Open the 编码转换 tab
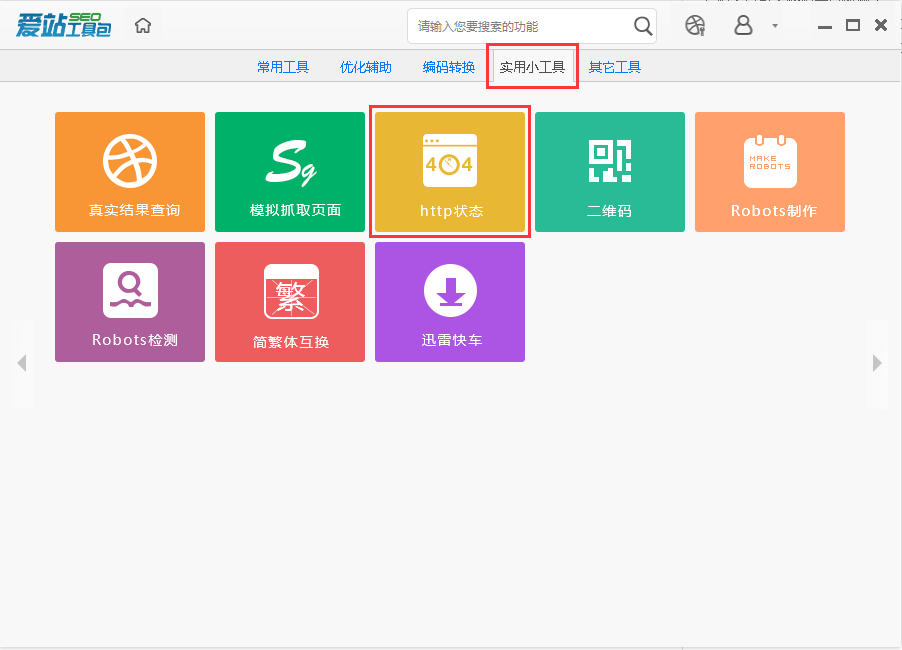Screen dimensions: 902x650 [447, 66]
